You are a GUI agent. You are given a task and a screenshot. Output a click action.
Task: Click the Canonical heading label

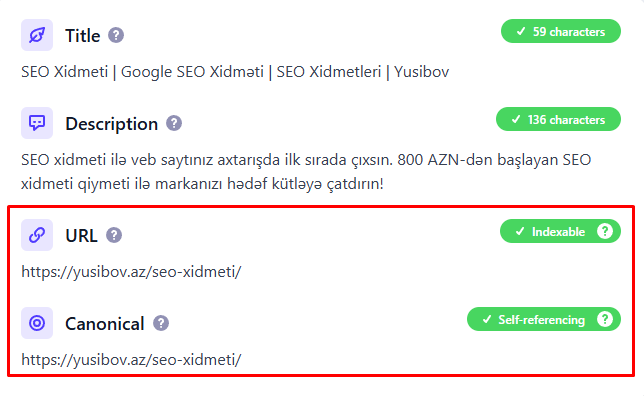(x=105, y=324)
